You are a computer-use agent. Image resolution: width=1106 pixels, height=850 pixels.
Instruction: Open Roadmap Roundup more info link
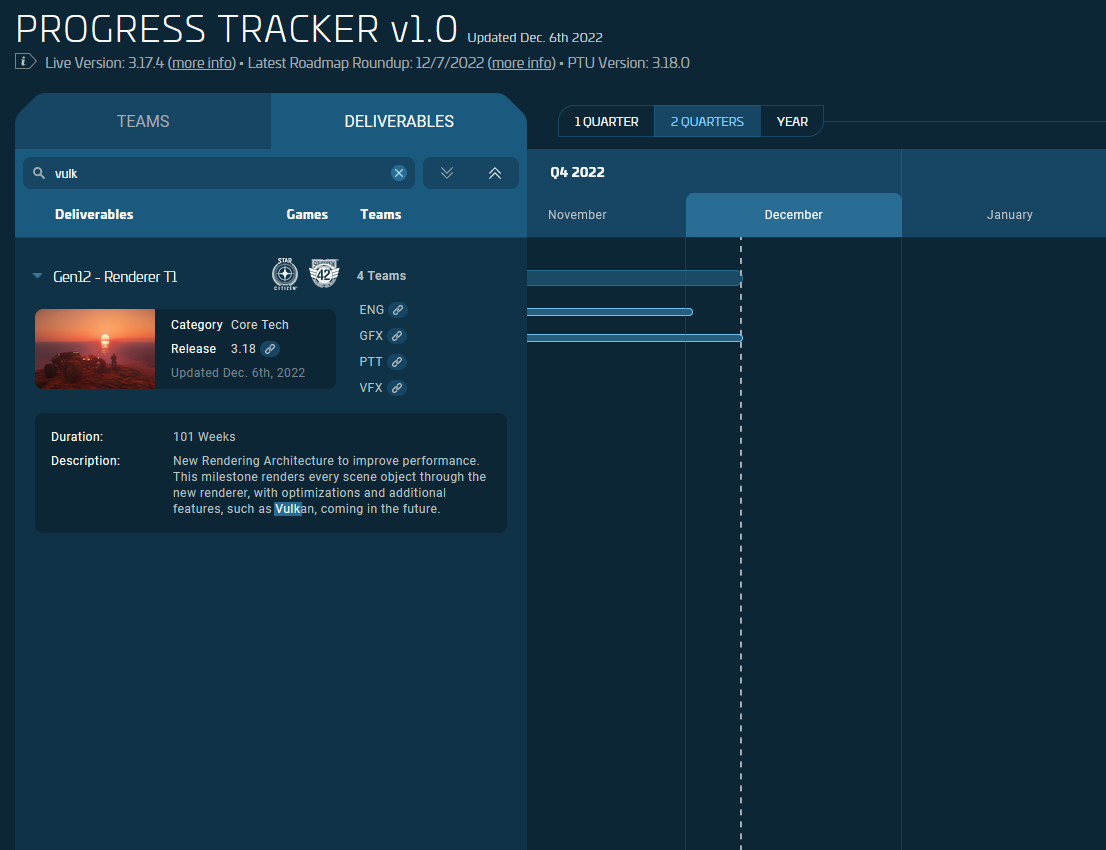tap(521, 63)
